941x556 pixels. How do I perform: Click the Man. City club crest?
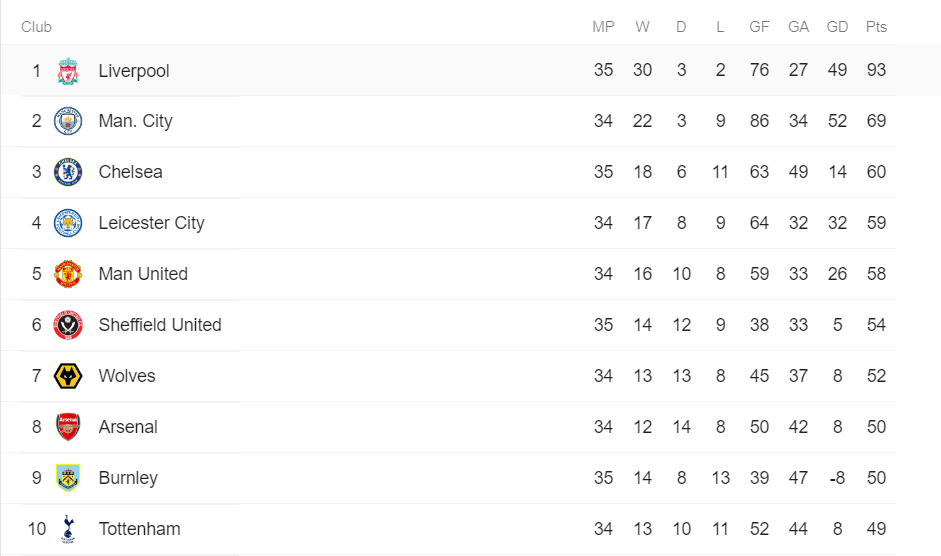(68, 121)
